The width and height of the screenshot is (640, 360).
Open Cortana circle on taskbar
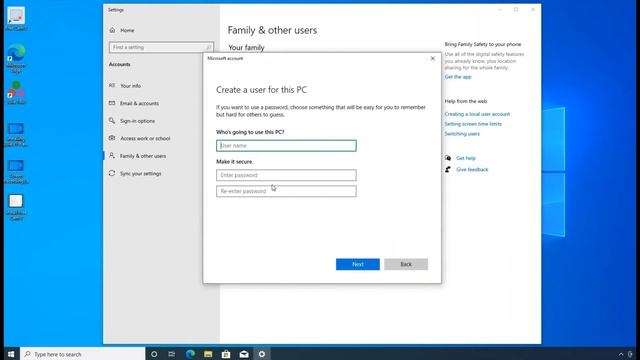[x=154, y=354]
